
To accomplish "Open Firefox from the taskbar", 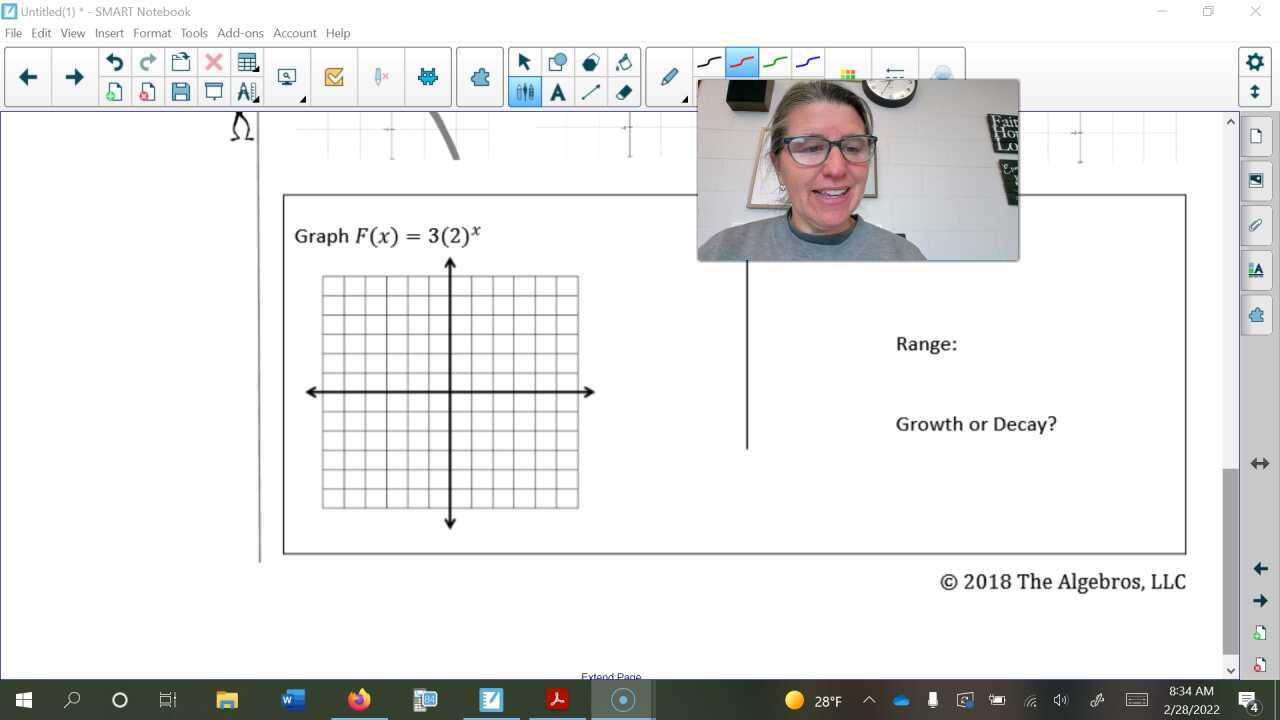I will tap(359, 700).
